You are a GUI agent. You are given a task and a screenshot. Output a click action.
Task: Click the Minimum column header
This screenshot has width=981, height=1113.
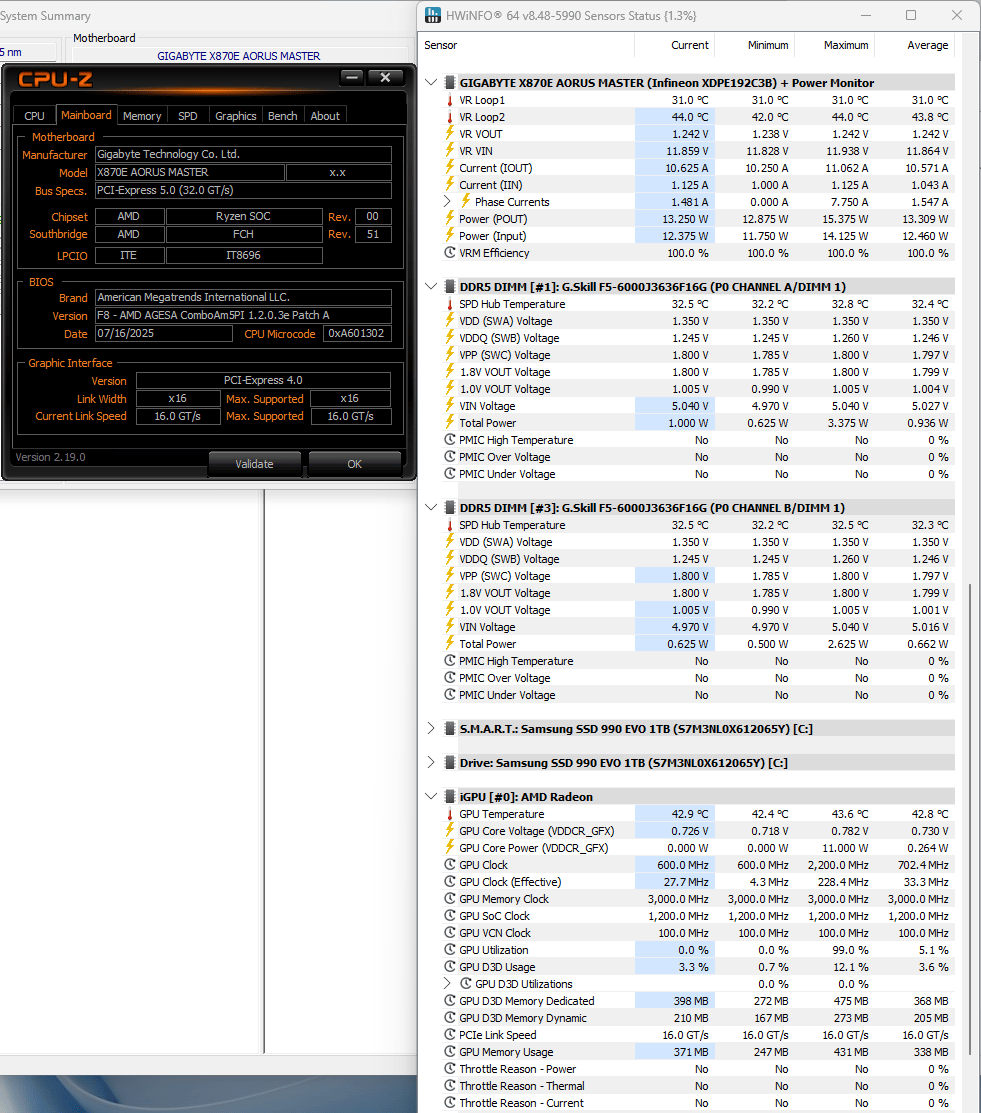[x=754, y=45]
